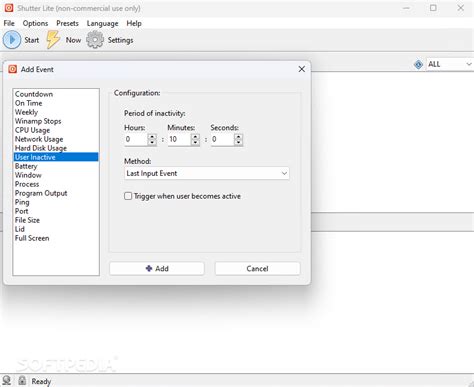This screenshot has width=474, height=387.
Task: Select Ping event type
Action: [56, 202]
